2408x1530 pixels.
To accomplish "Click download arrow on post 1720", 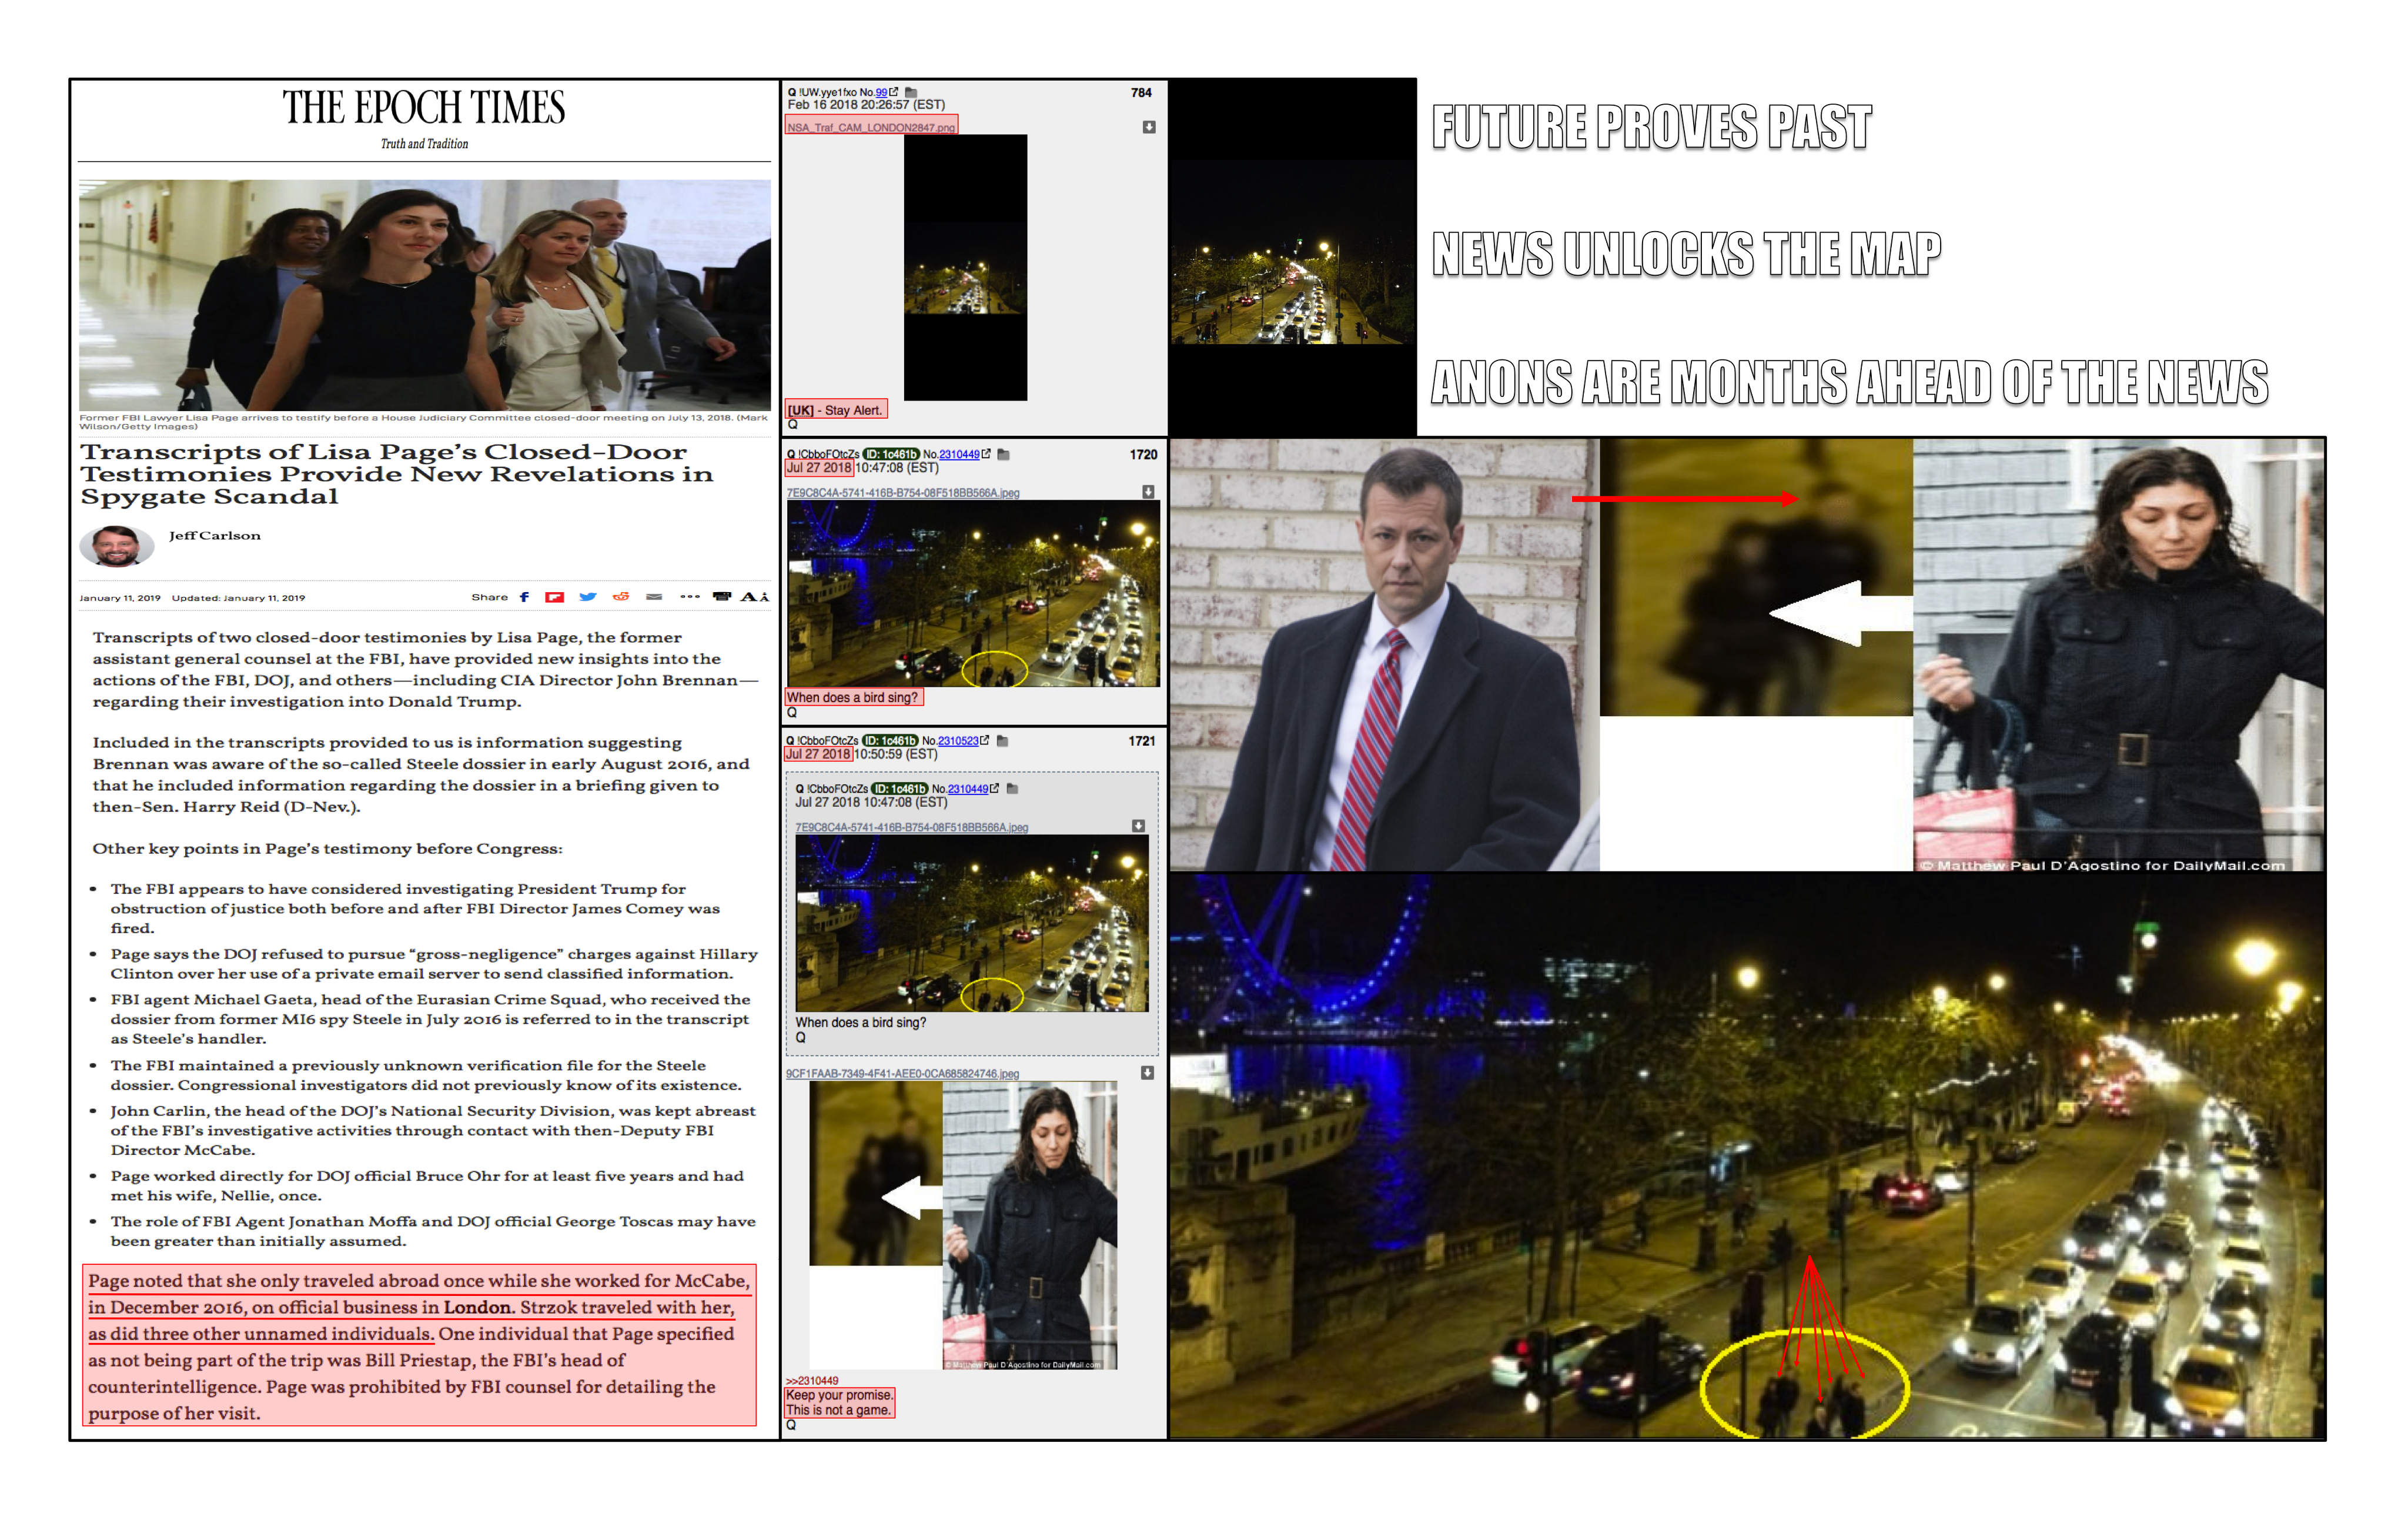I will coord(1148,492).
